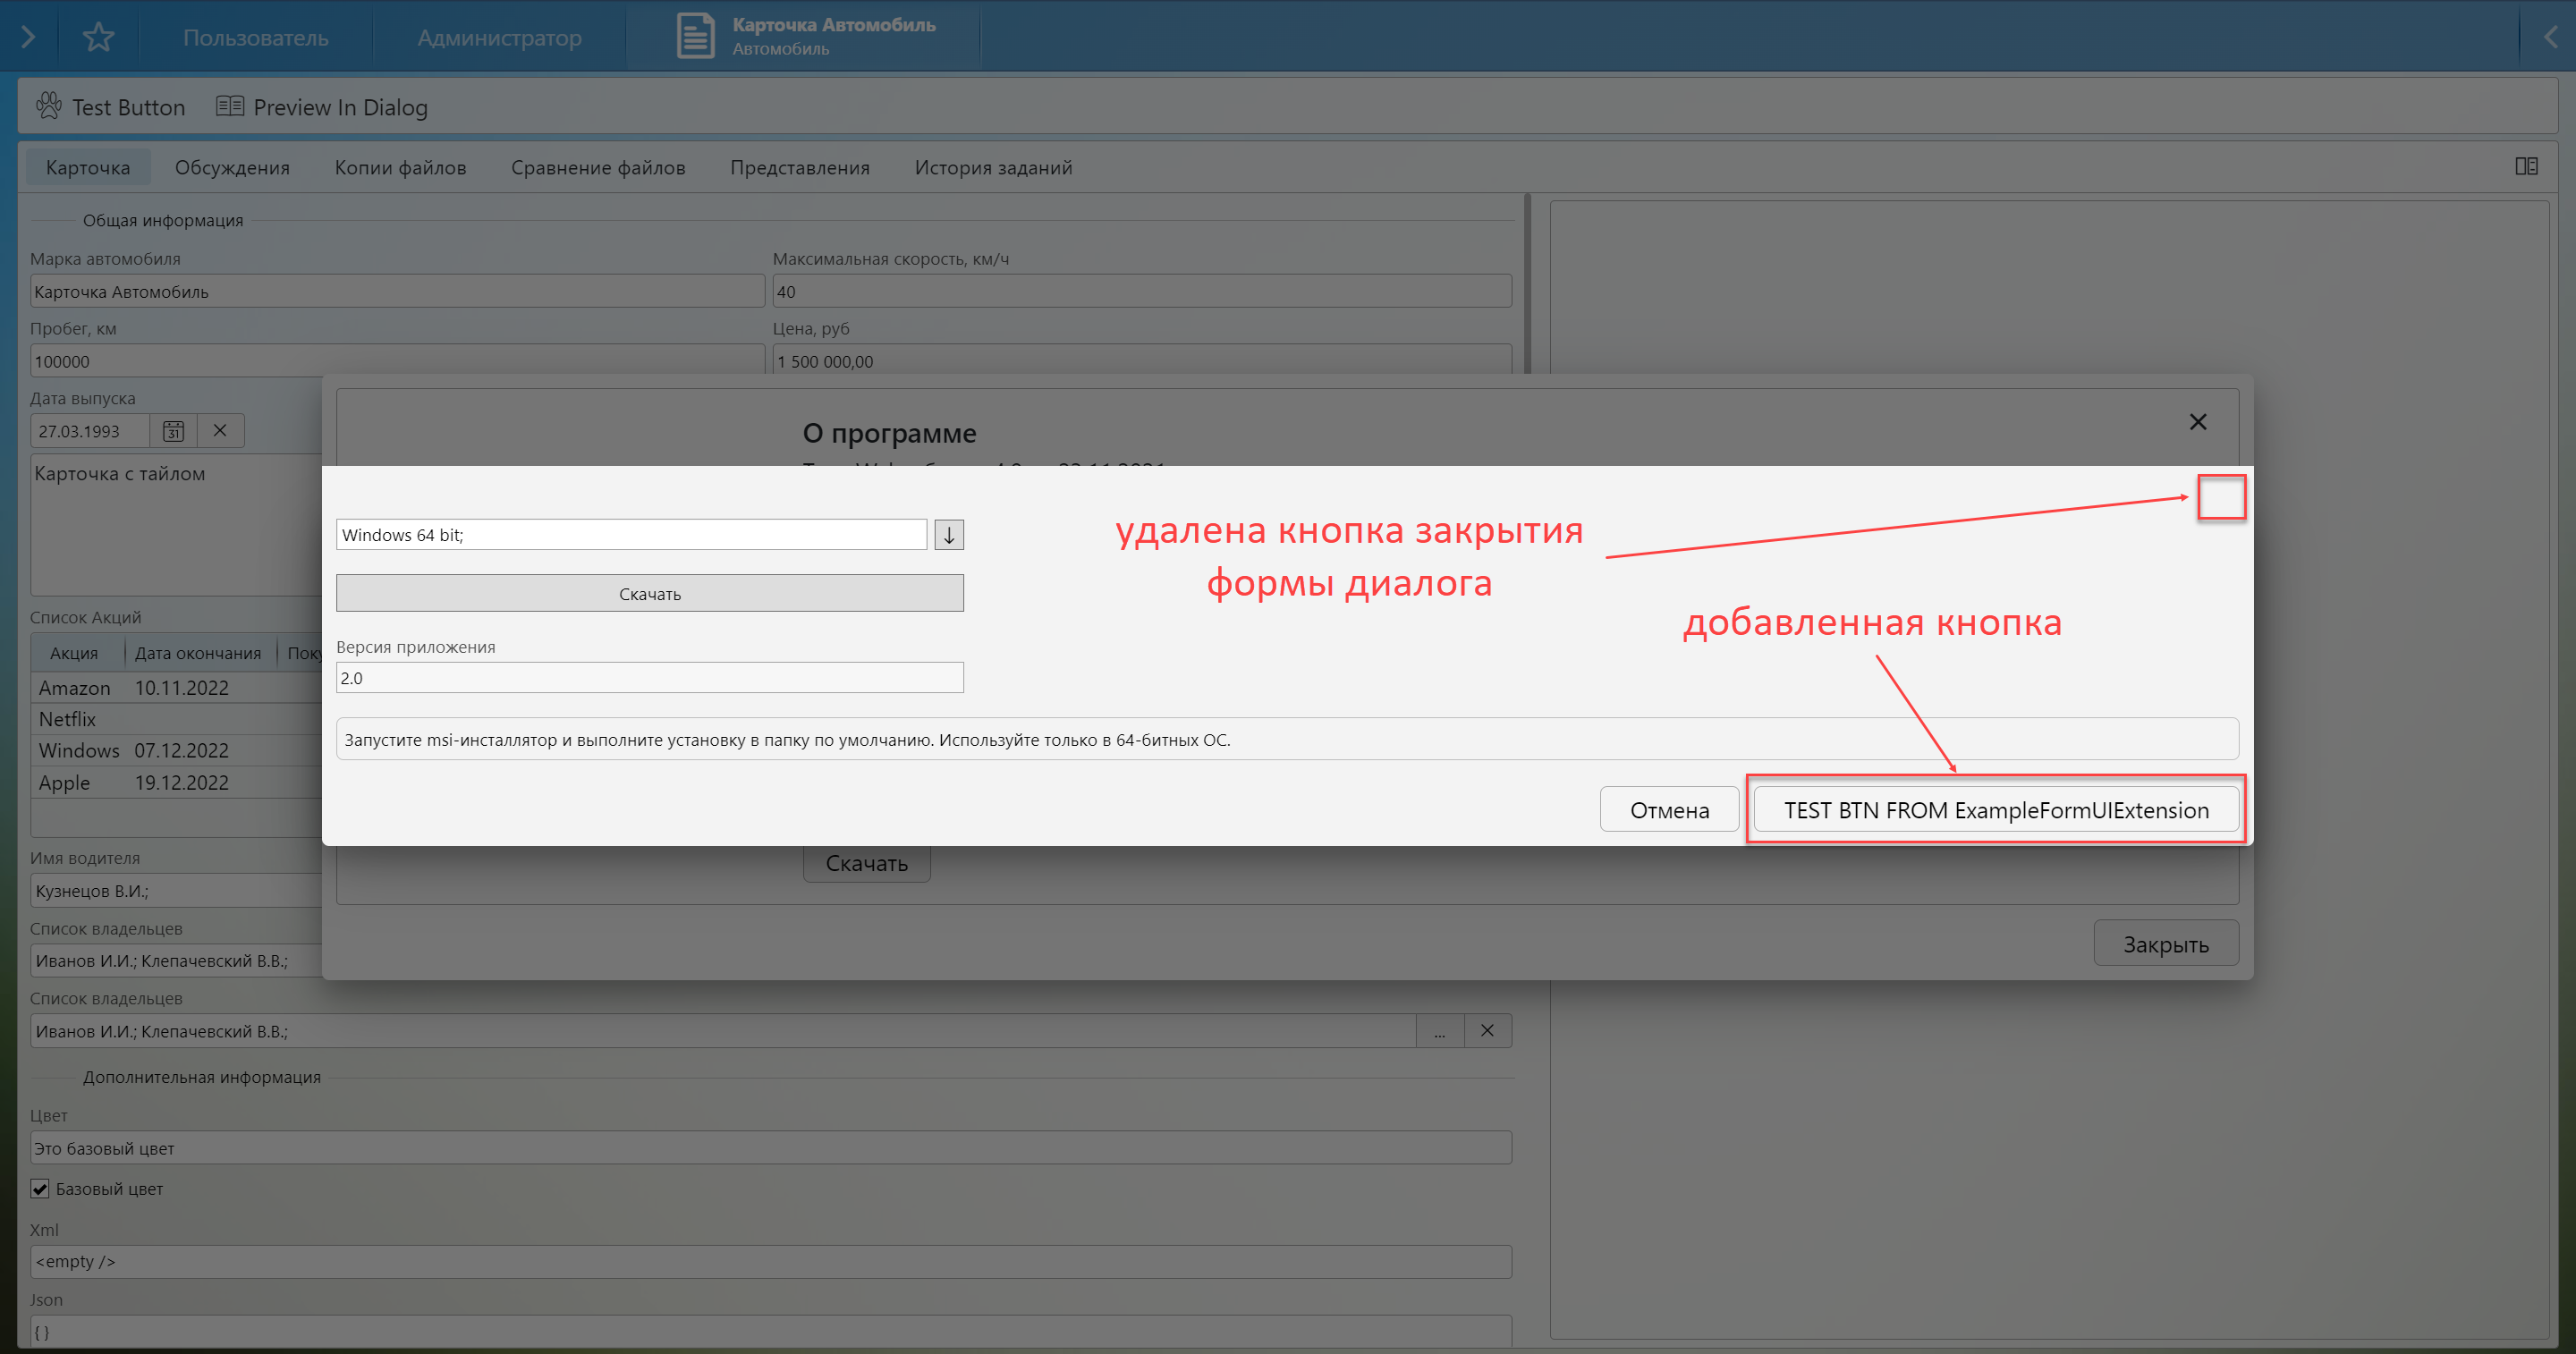Expand left sidebar with chevron arrow
This screenshot has height=1354, width=2576.
pyautogui.click(x=28, y=37)
